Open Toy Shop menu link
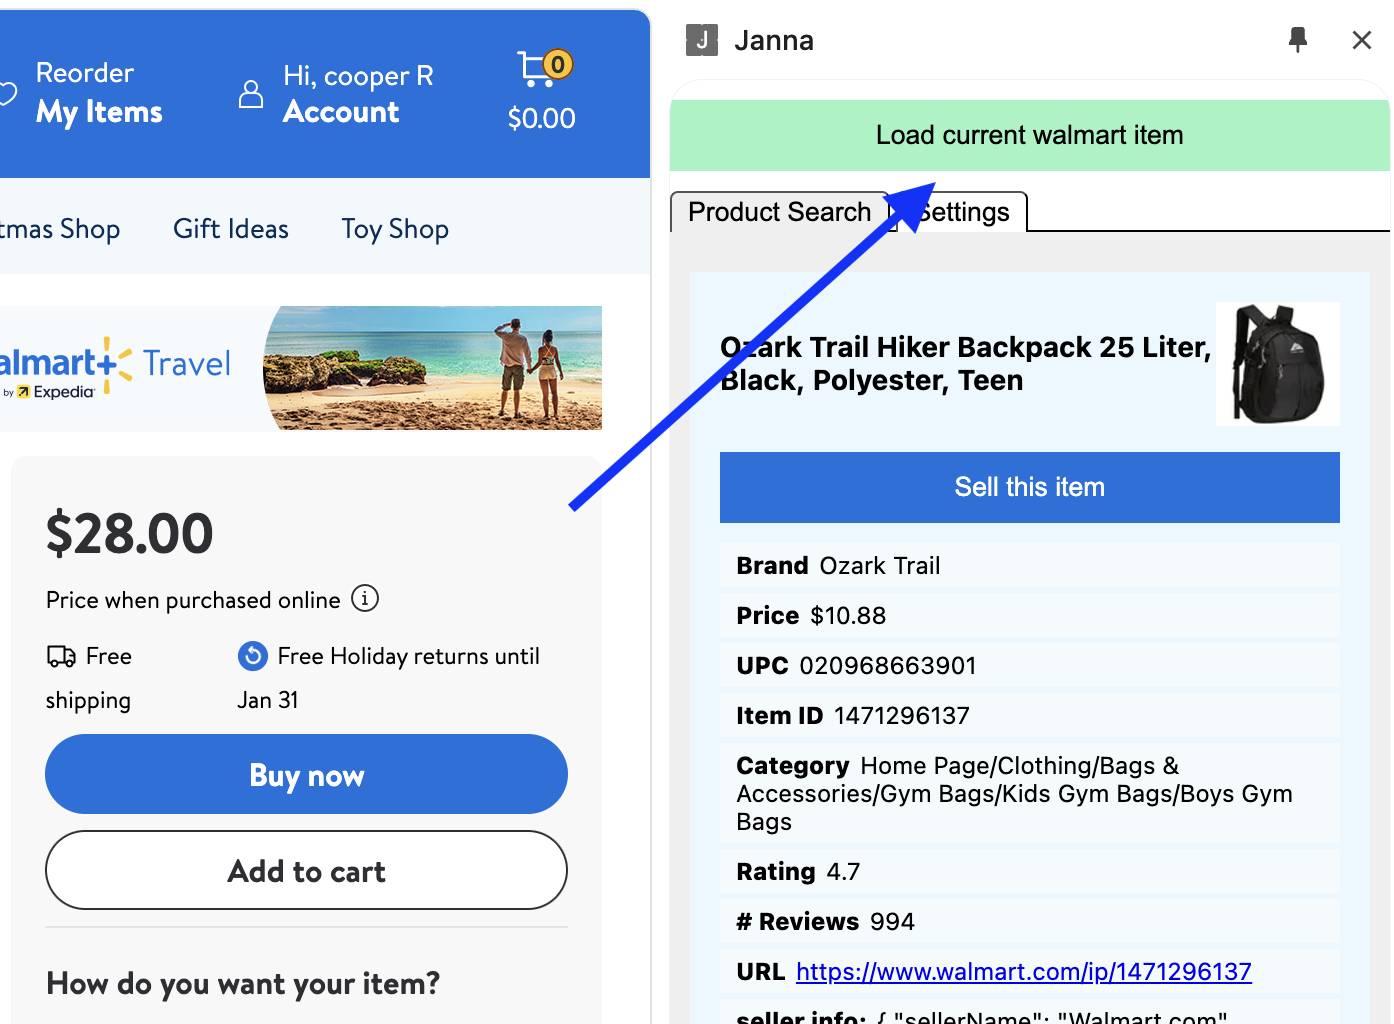Image resolution: width=1394 pixels, height=1024 pixels. click(x=395, y=229)
